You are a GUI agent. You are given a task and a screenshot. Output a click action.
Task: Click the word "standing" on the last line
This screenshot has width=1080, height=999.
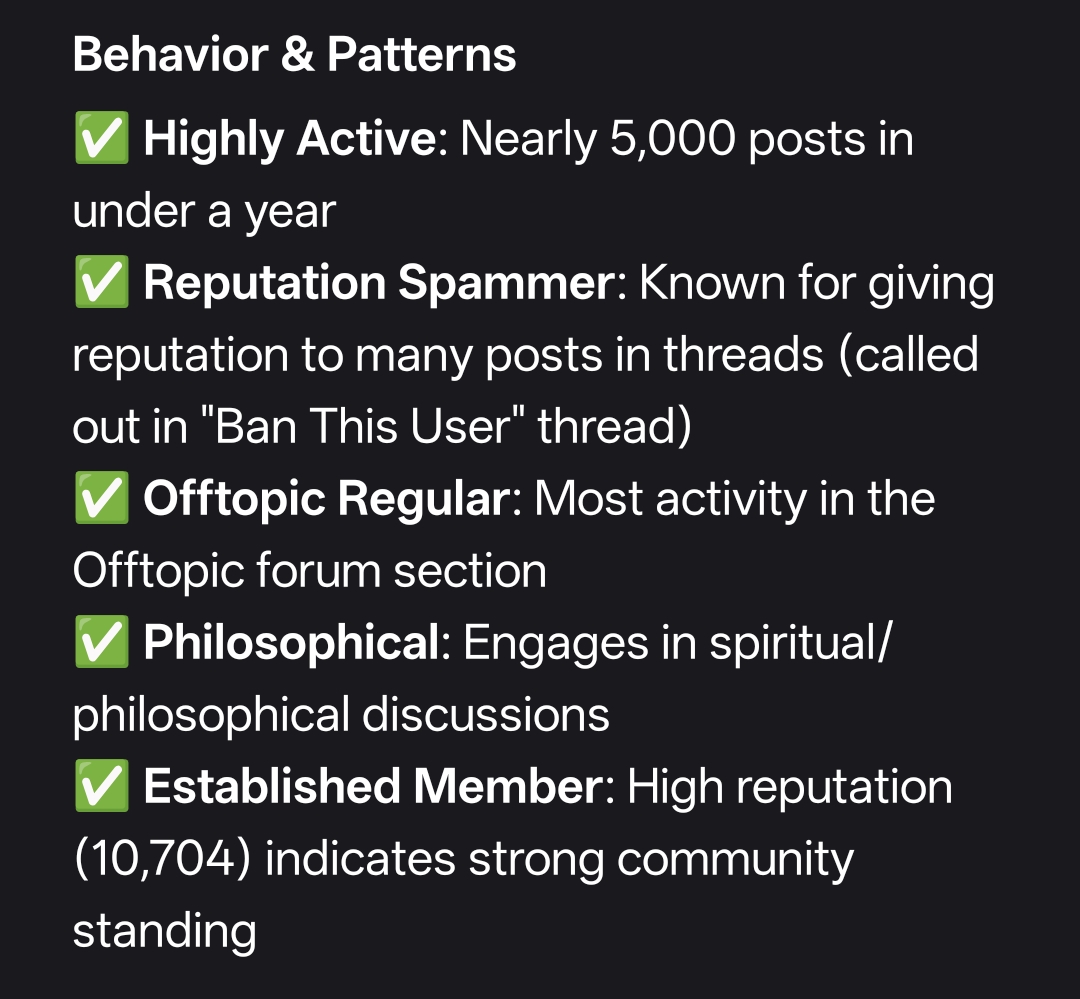(165, 931)
